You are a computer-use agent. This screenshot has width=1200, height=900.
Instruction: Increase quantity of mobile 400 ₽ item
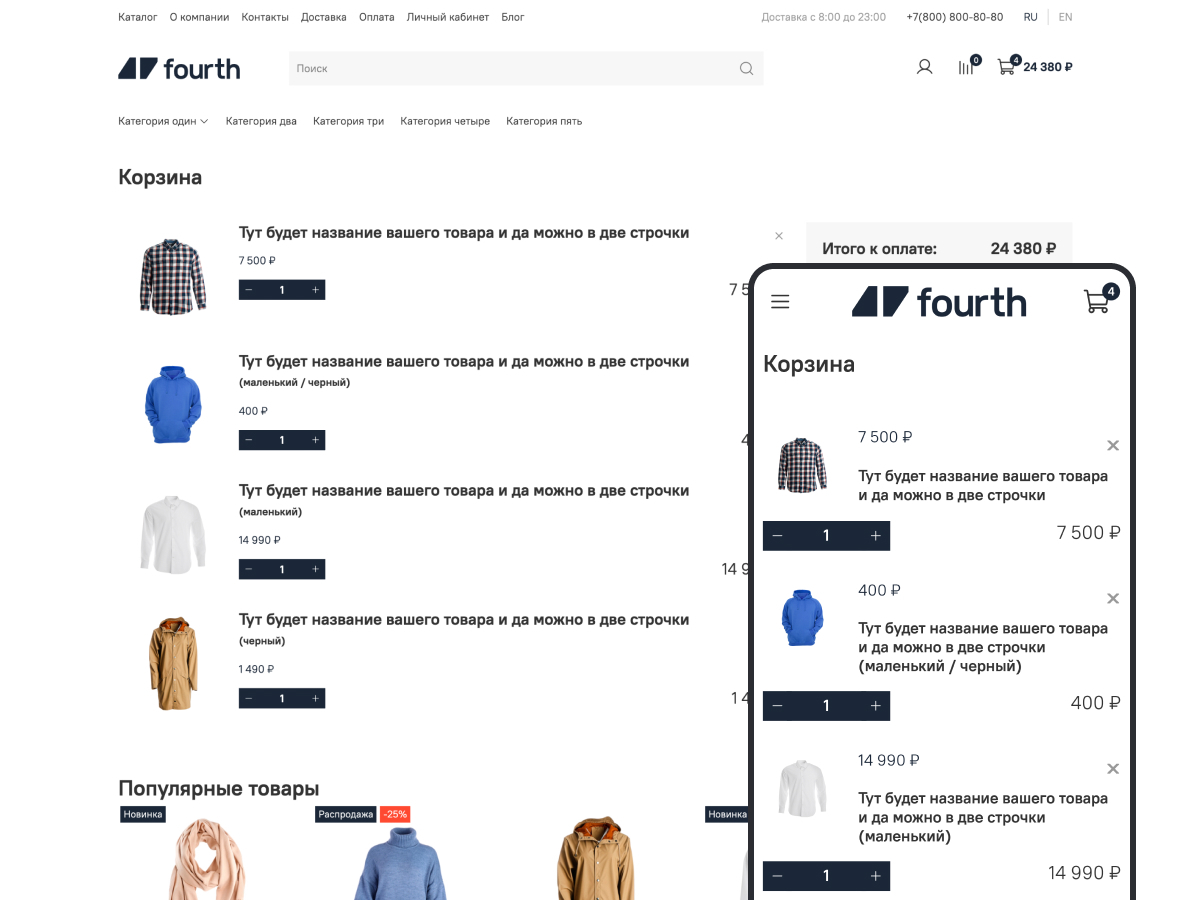tap(875, 706)
